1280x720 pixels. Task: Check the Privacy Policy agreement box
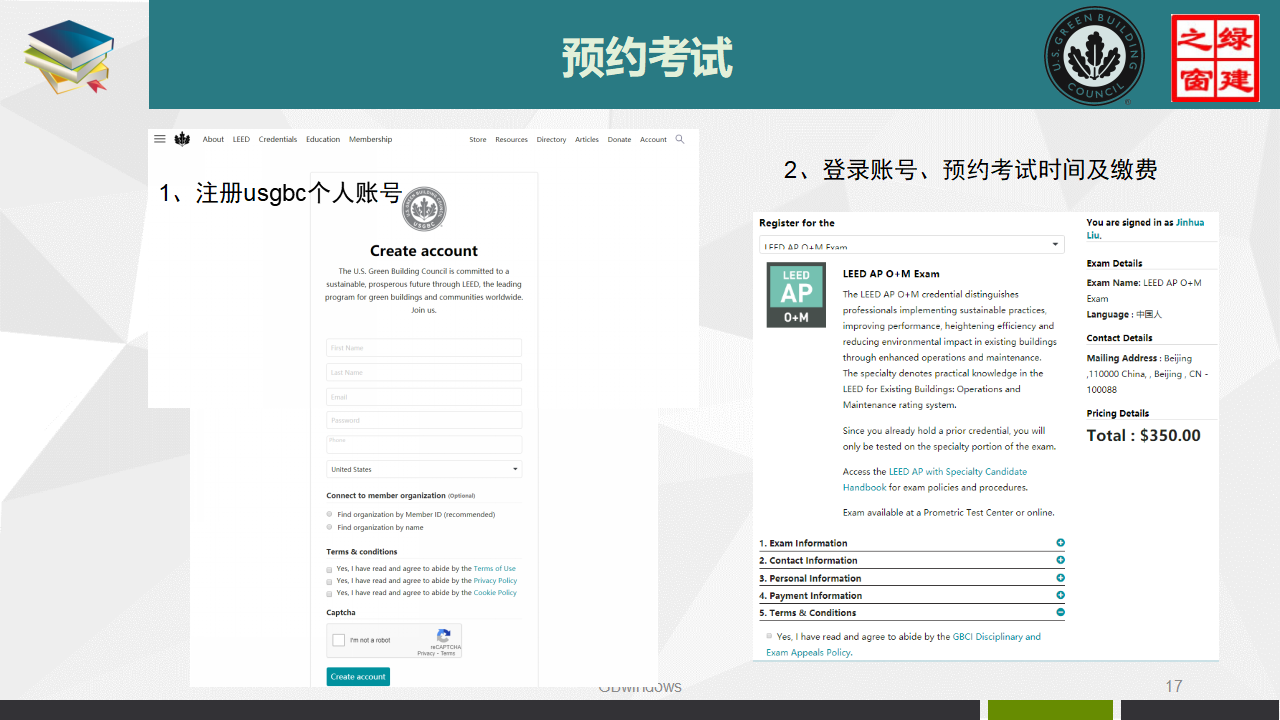click(329, 581)
